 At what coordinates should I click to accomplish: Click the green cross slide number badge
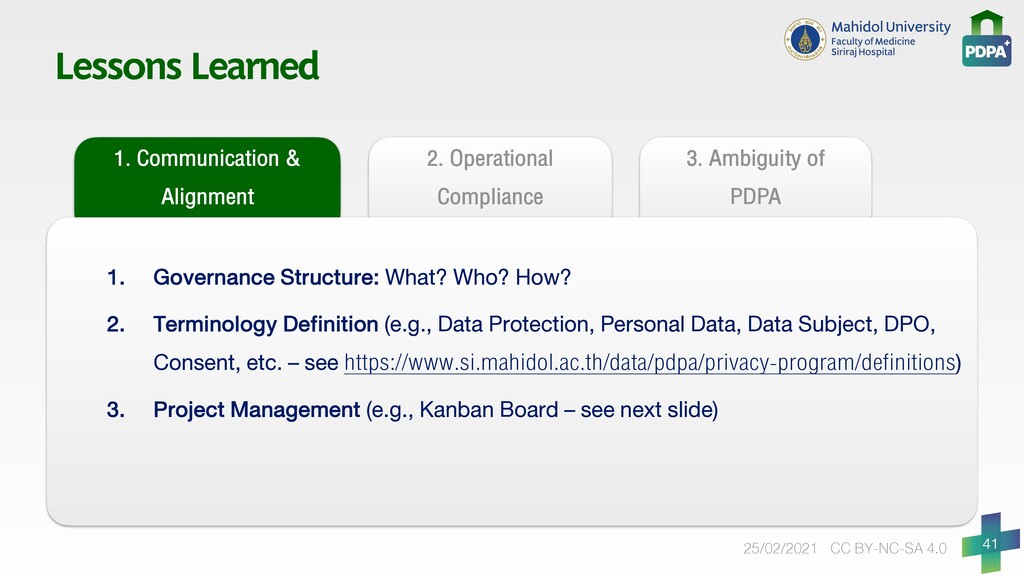click(x=991, y=543)
